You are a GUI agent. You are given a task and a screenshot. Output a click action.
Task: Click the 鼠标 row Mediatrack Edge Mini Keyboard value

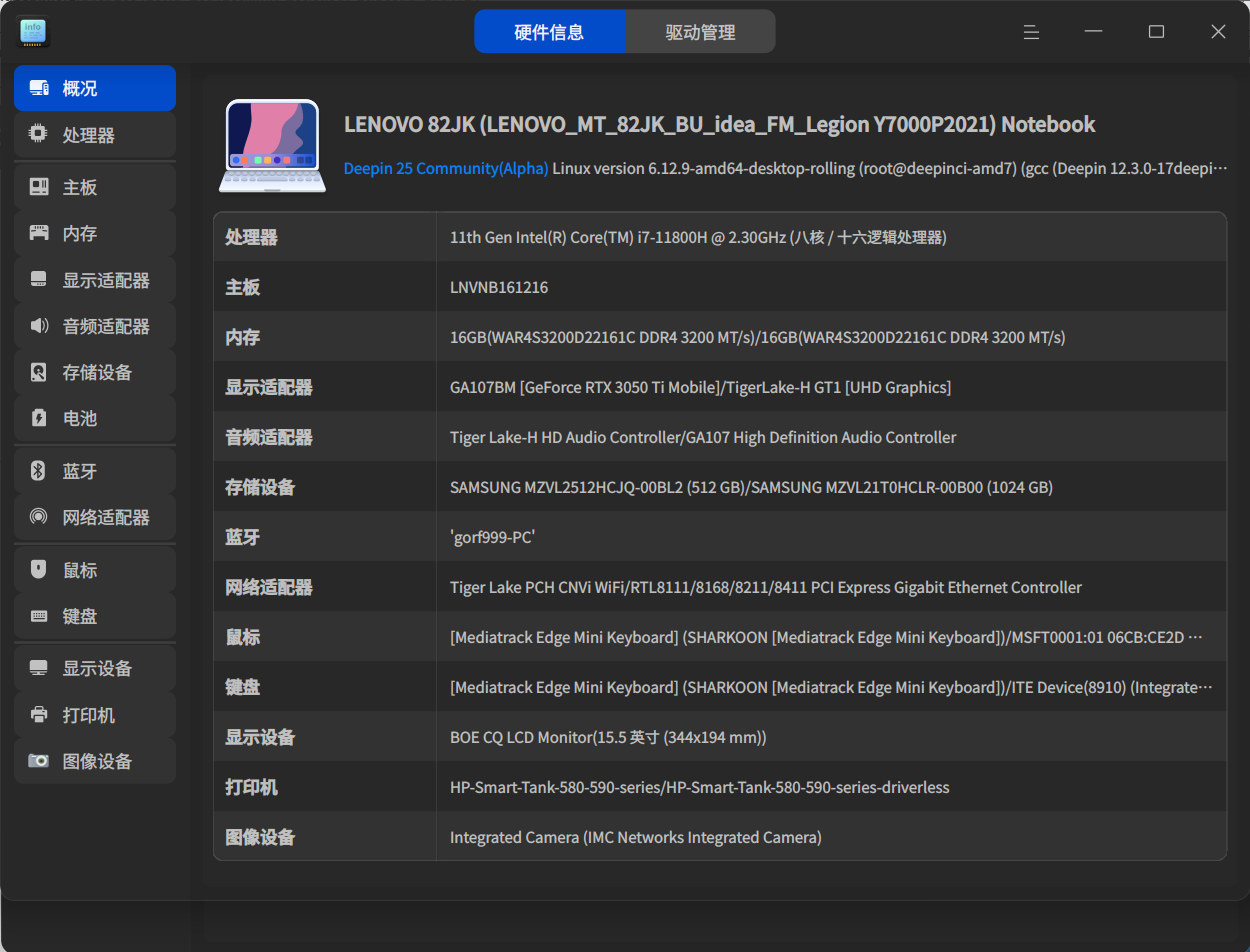point(826,637)
